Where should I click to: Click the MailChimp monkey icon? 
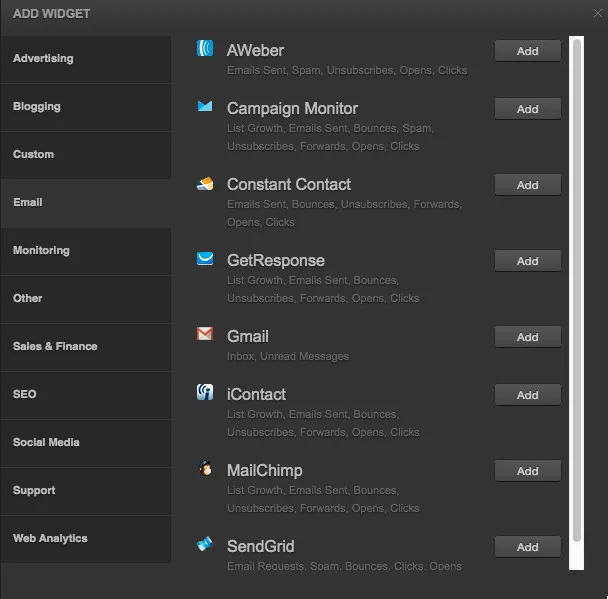(205, 468)
